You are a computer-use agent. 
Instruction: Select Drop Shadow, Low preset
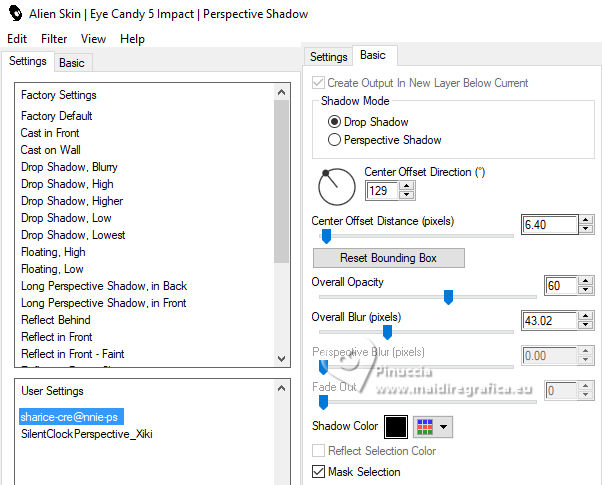pyautogui.click(x=66, y=218)
